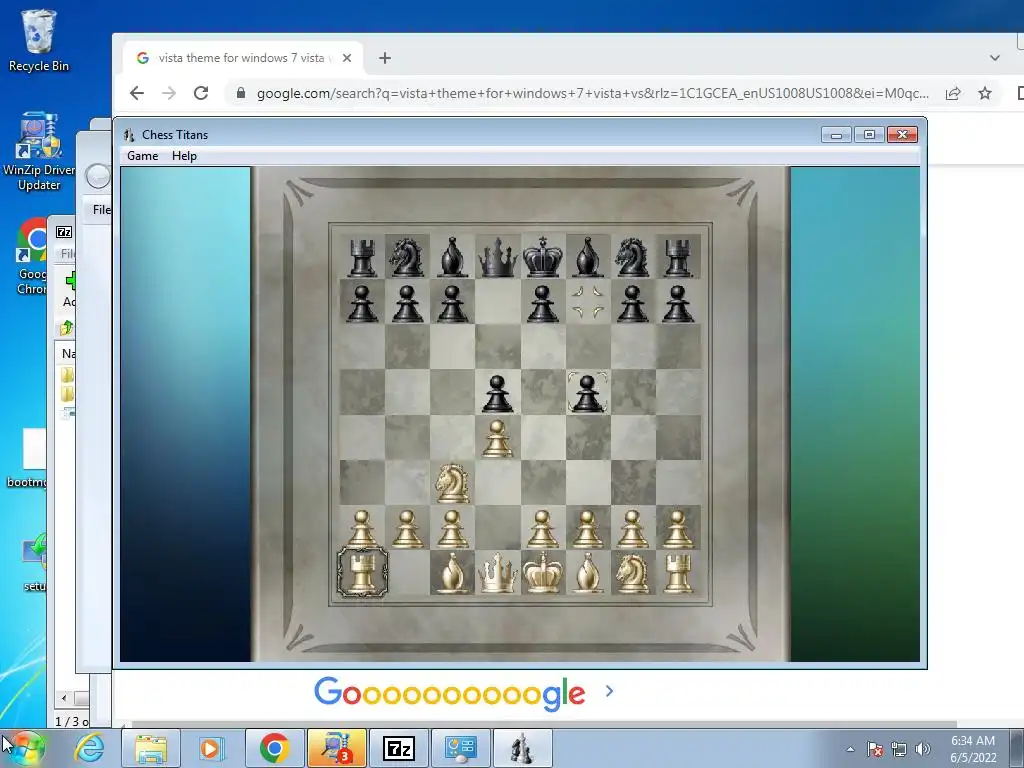The height and width of the screenshot is (768, 1024).
Task: Click the Chrome address bar URL
Action: [592, 93]
